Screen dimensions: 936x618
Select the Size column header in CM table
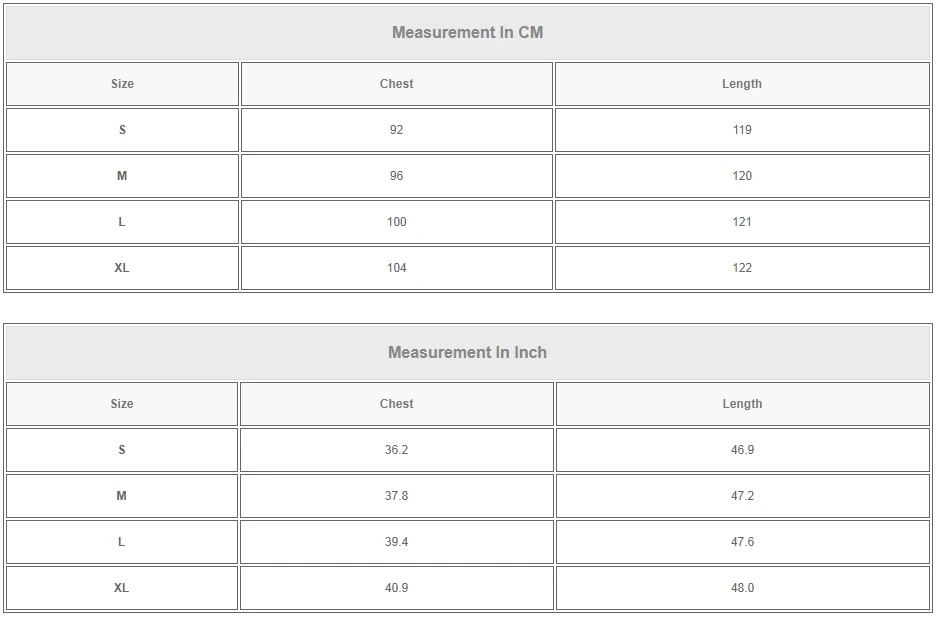point(122,84)
